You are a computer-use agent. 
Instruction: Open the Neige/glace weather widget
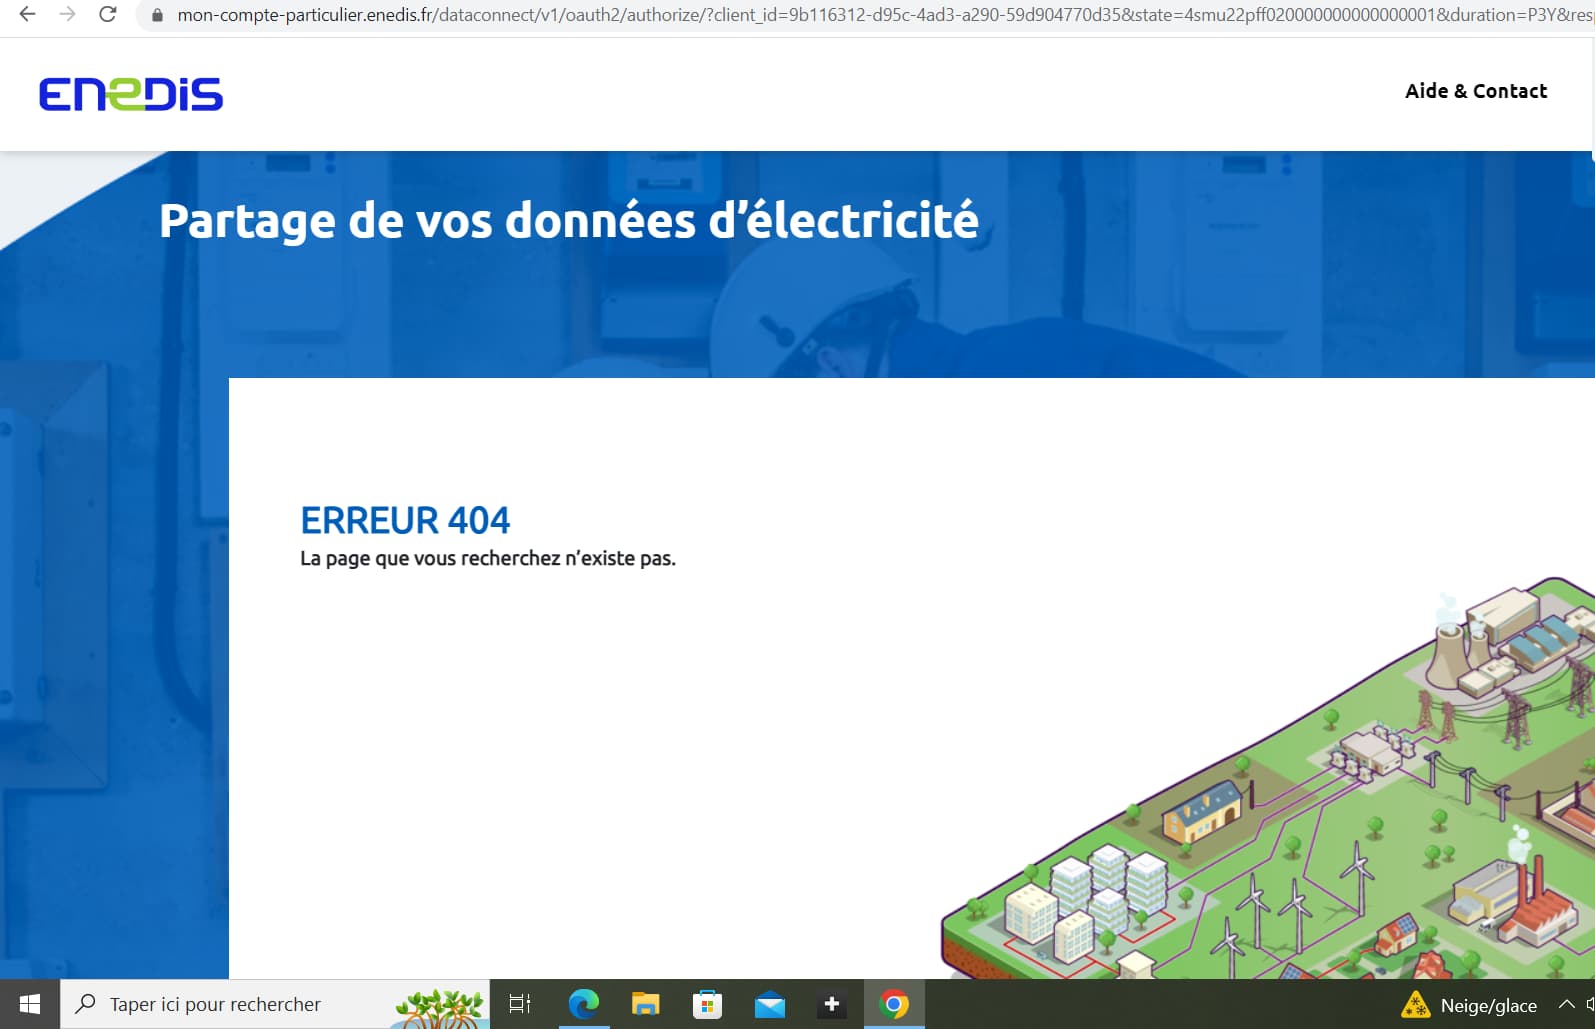click(x=1469, y=1005)
